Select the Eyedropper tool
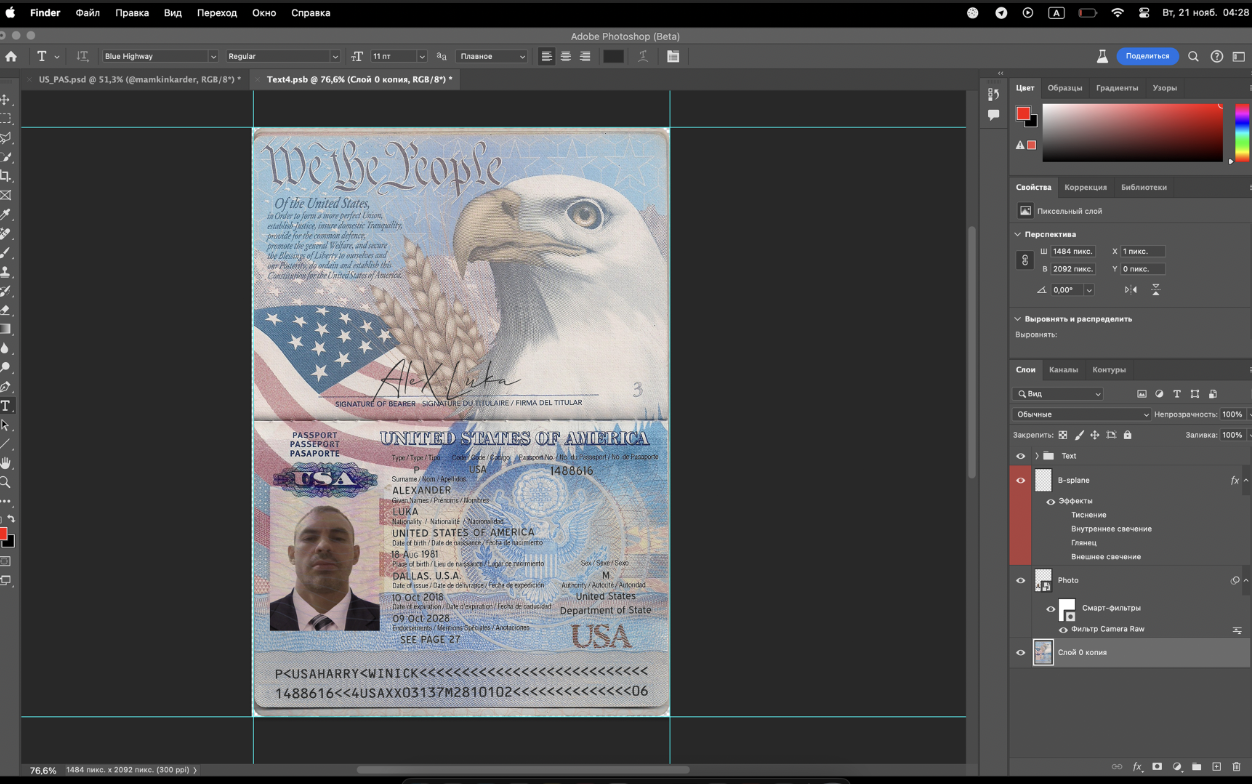 (5, 214)
